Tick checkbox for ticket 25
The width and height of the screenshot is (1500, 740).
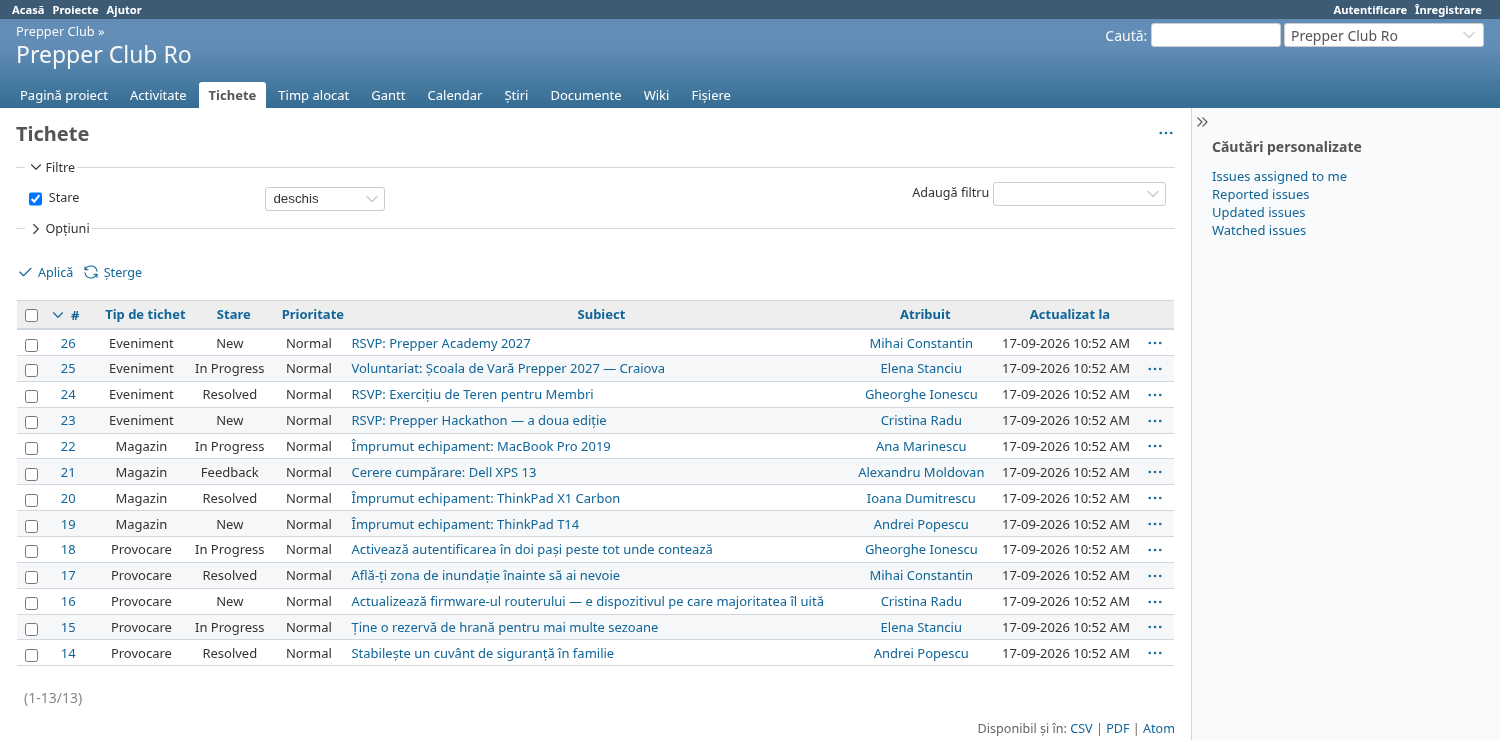32,371
